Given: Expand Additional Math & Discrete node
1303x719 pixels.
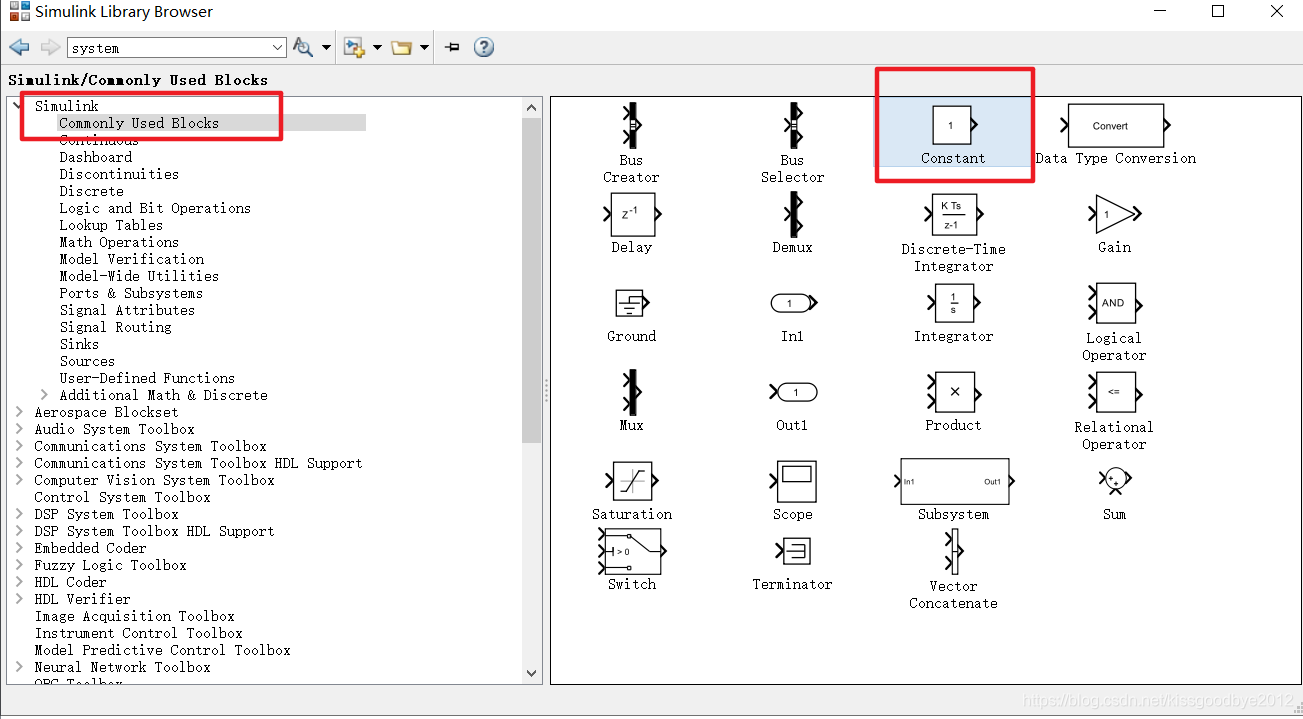Looking at the screenshot, I should [44, 395].
